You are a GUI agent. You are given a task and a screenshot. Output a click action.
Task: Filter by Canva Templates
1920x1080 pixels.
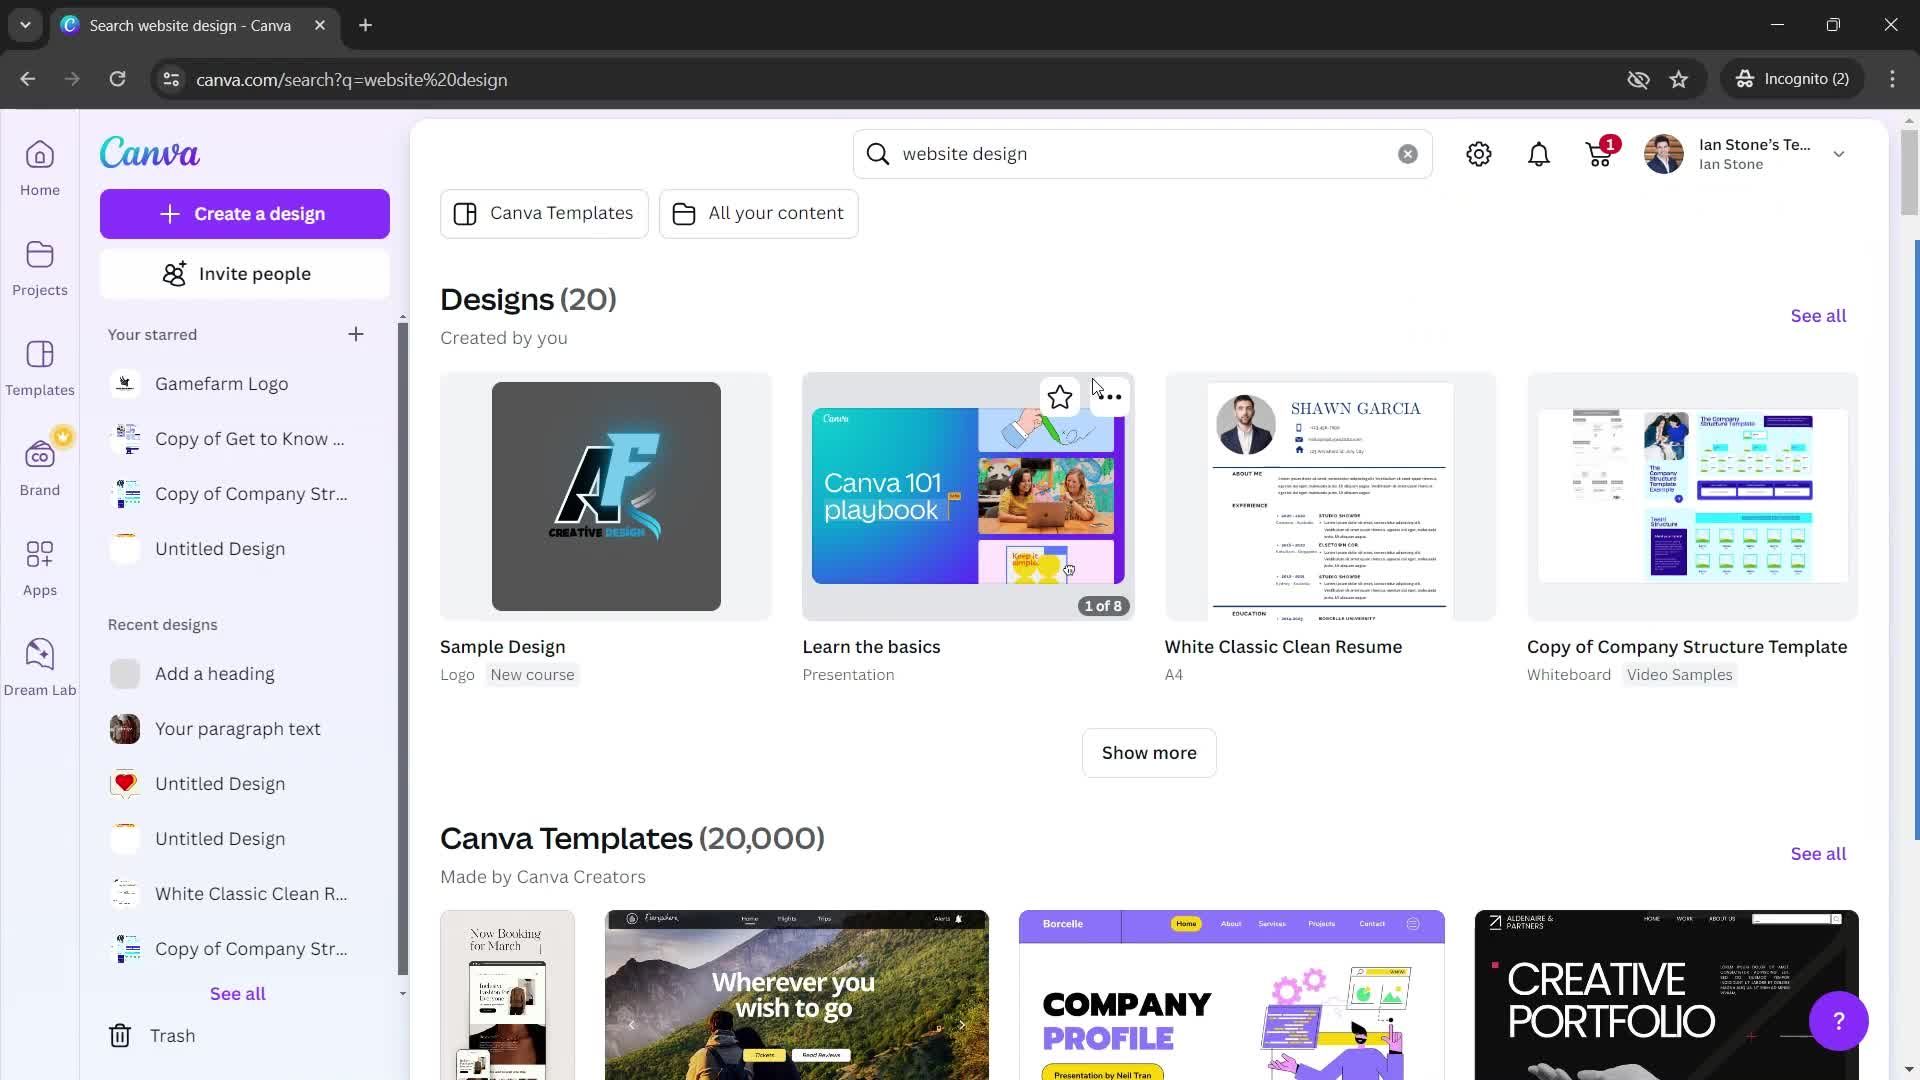tap(544, 213)
